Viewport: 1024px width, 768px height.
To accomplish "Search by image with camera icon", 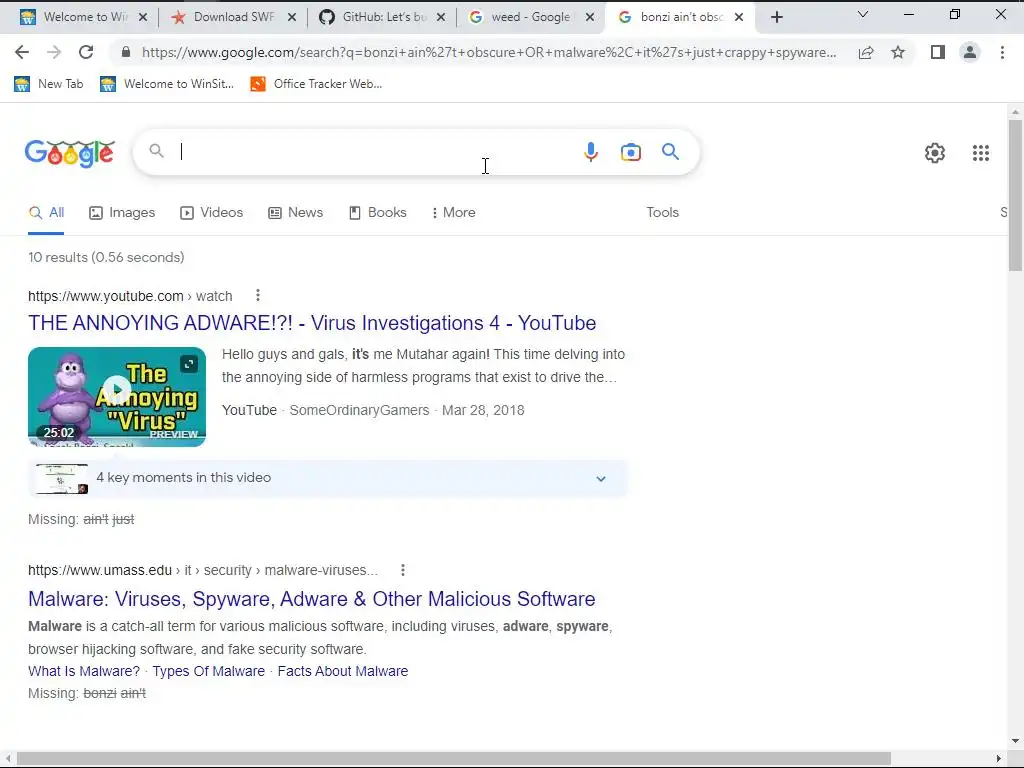I will (630, 152).
